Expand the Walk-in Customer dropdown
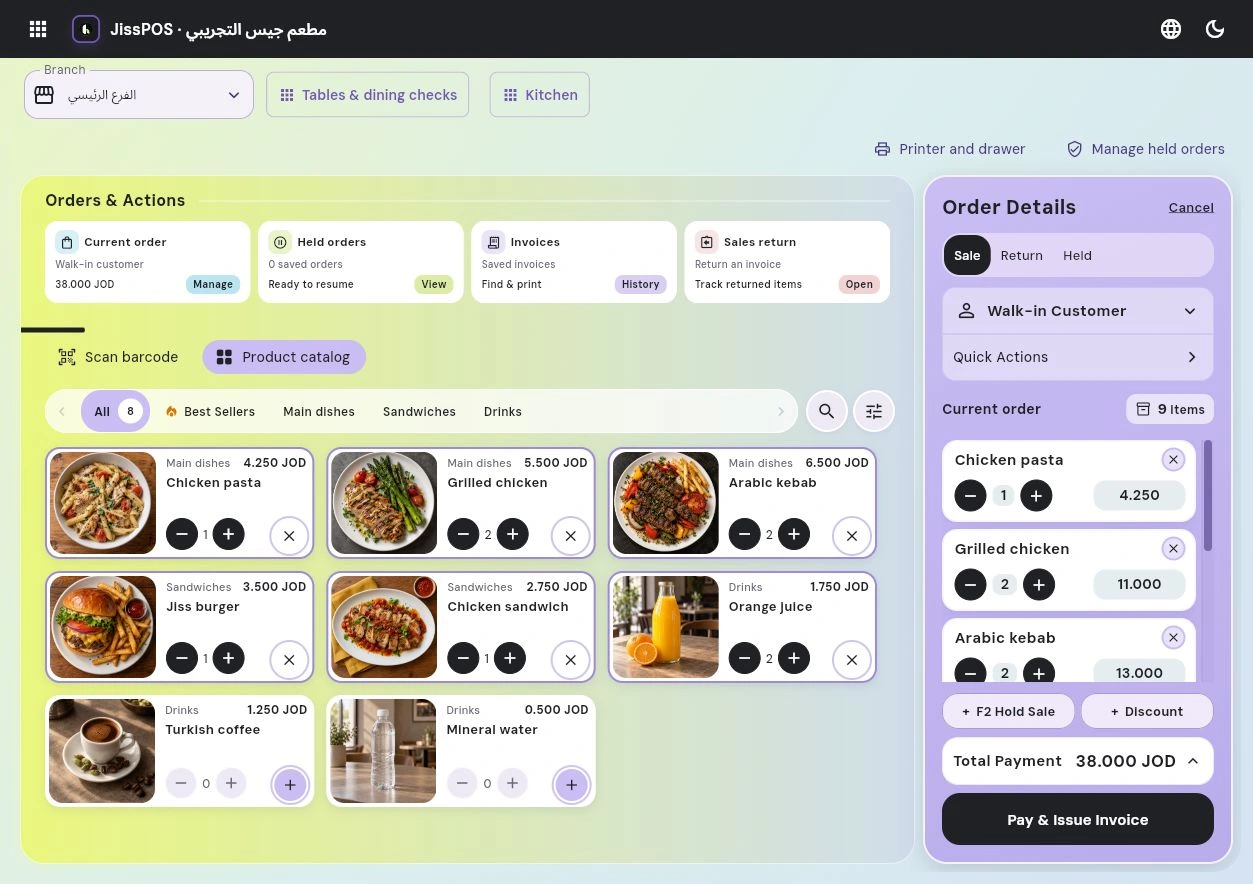Screen dimensions: 1253x884 [1078, 311]
